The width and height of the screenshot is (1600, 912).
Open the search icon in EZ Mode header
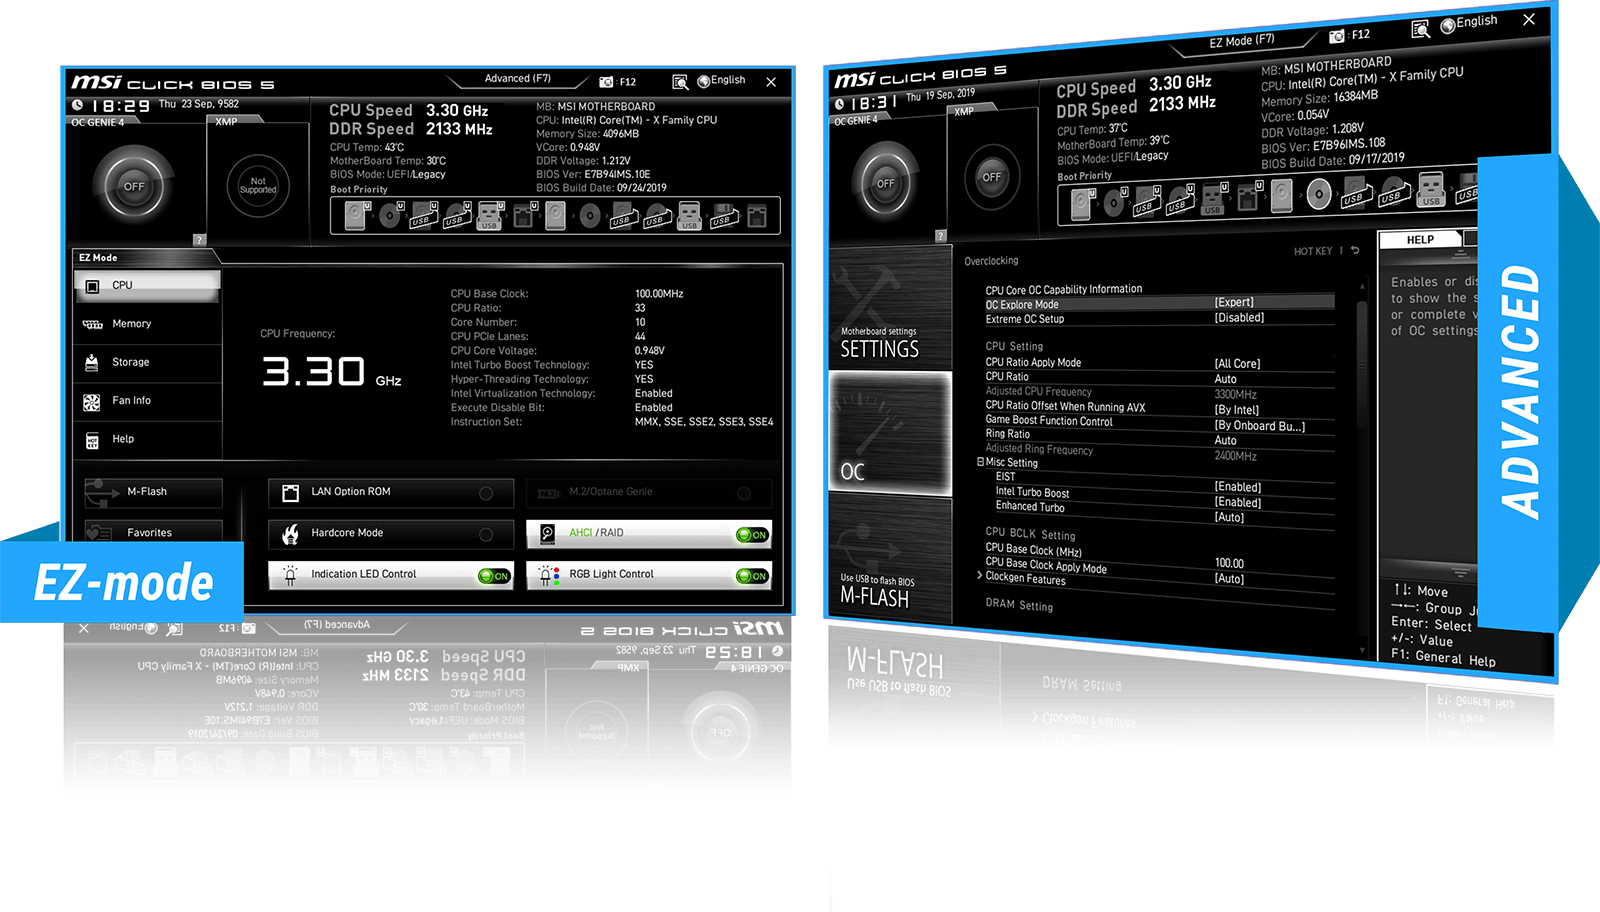(x=680, y=82)
